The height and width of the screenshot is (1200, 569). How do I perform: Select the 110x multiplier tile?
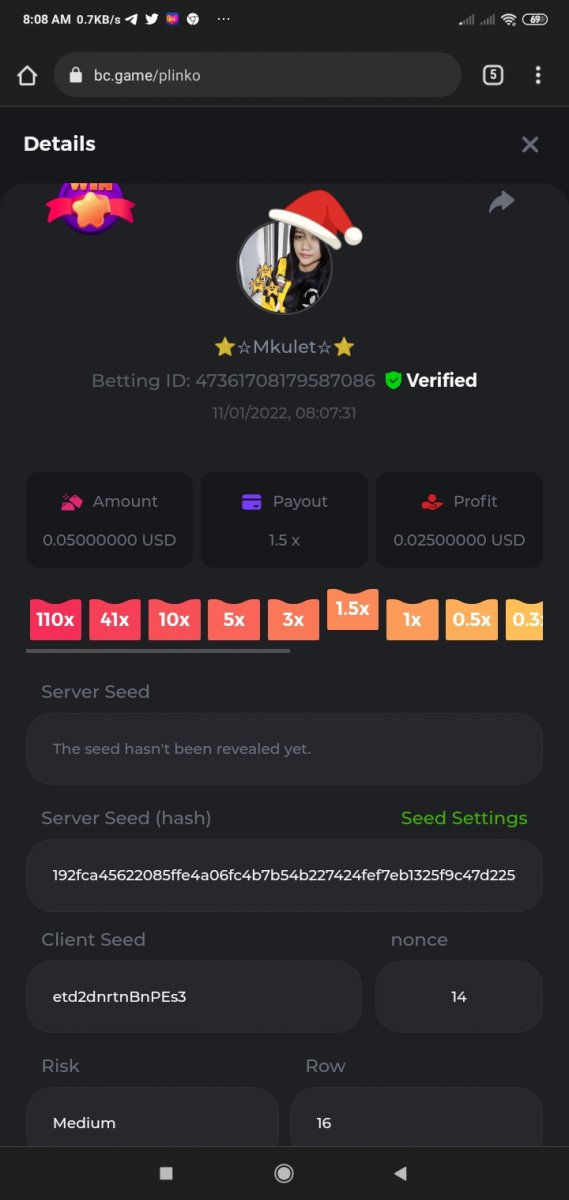click(55, 620)
